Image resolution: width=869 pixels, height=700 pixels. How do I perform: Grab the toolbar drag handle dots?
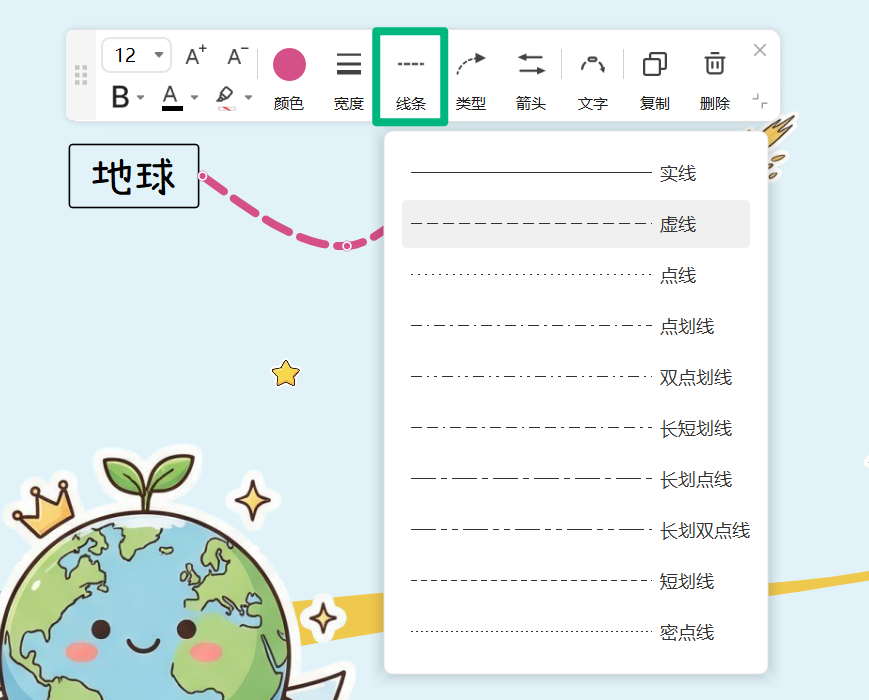click(81, 75)
